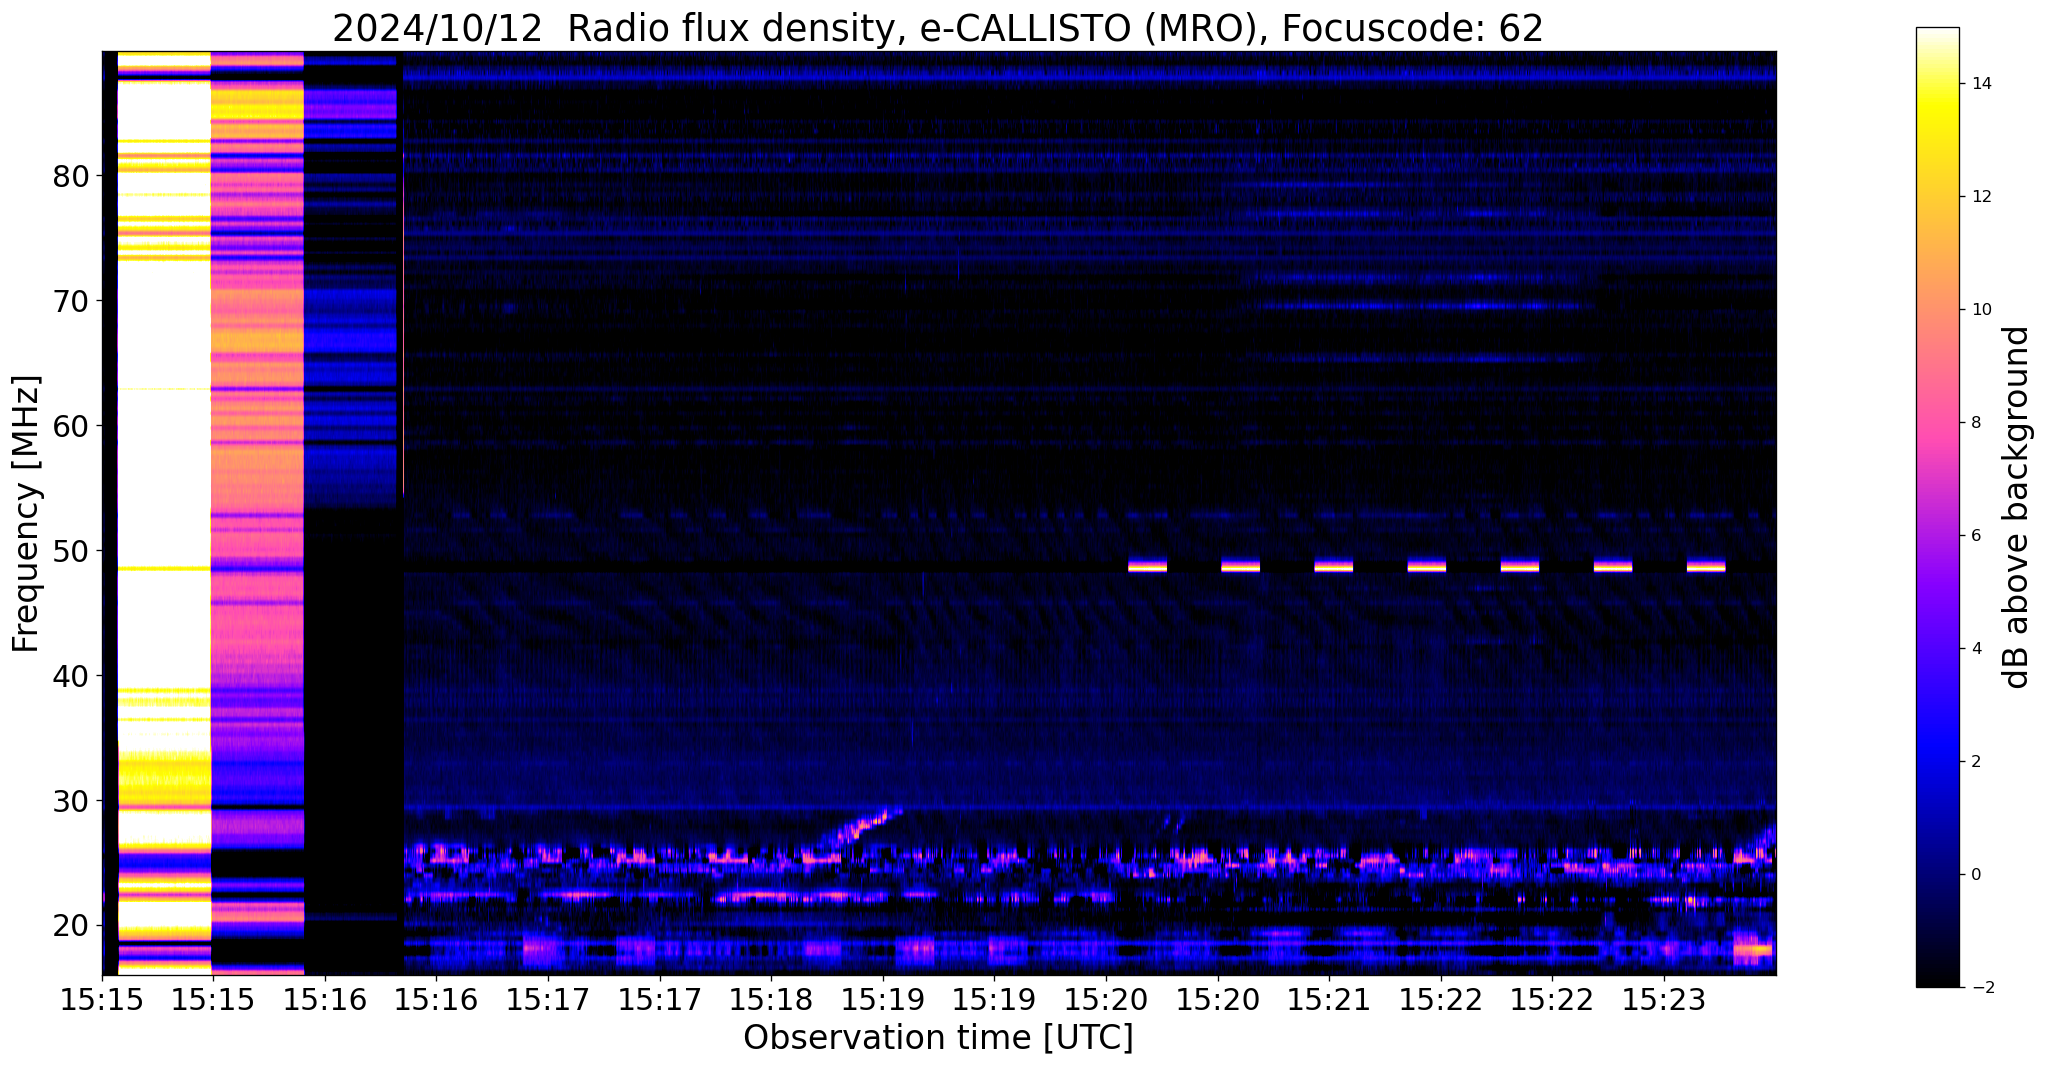The height and width of the screenshot is (1067, 2047).
Task: Click the colorbar tick label 4
Action: coord(1975,649)
